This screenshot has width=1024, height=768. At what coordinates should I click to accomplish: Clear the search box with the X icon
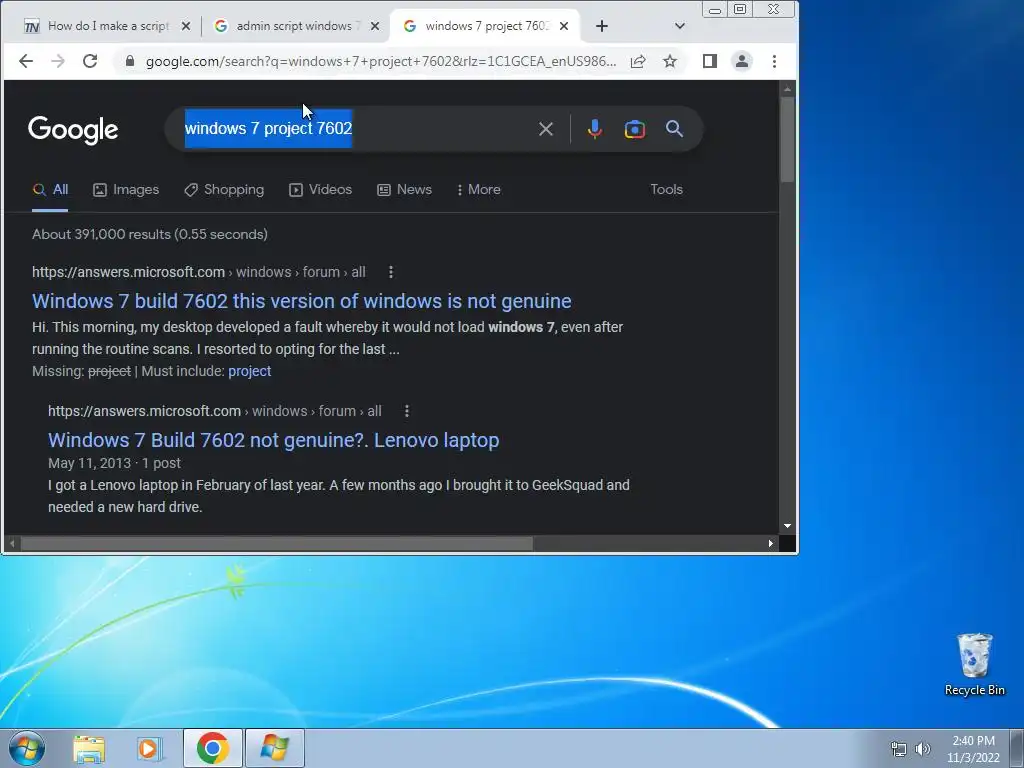tap(546, 129)
